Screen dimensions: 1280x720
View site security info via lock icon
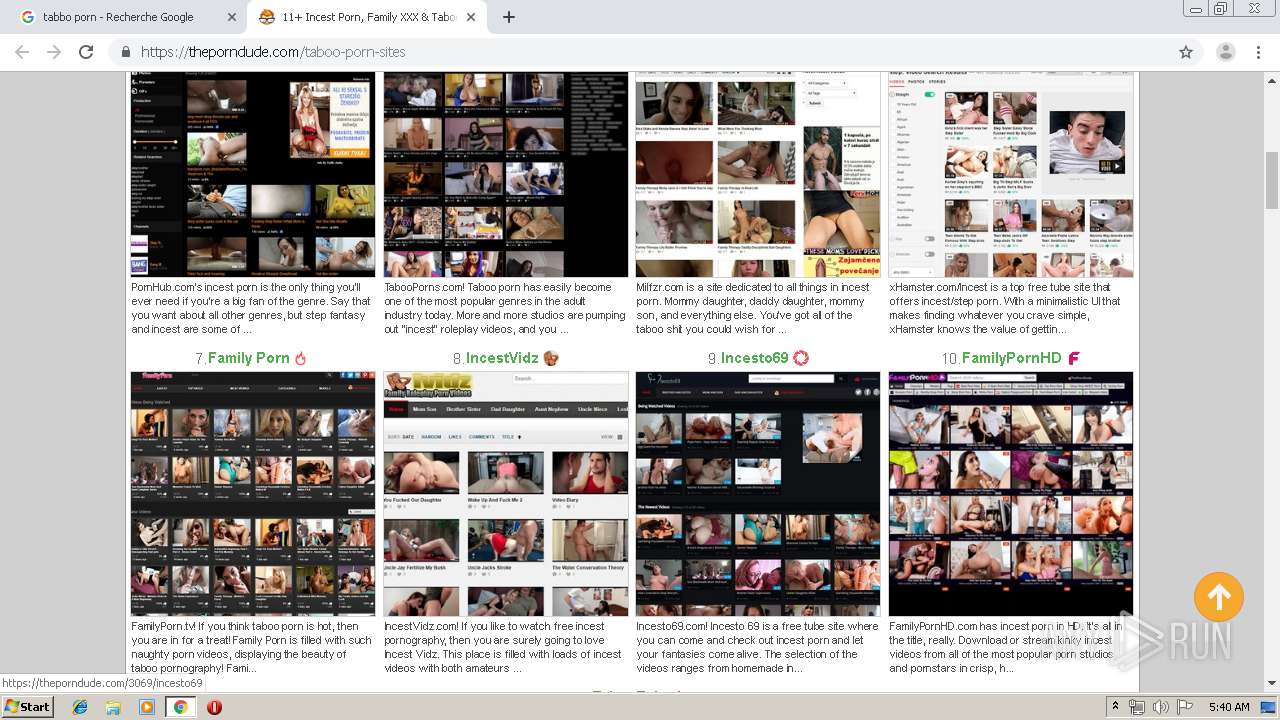[x=126, y=52]
